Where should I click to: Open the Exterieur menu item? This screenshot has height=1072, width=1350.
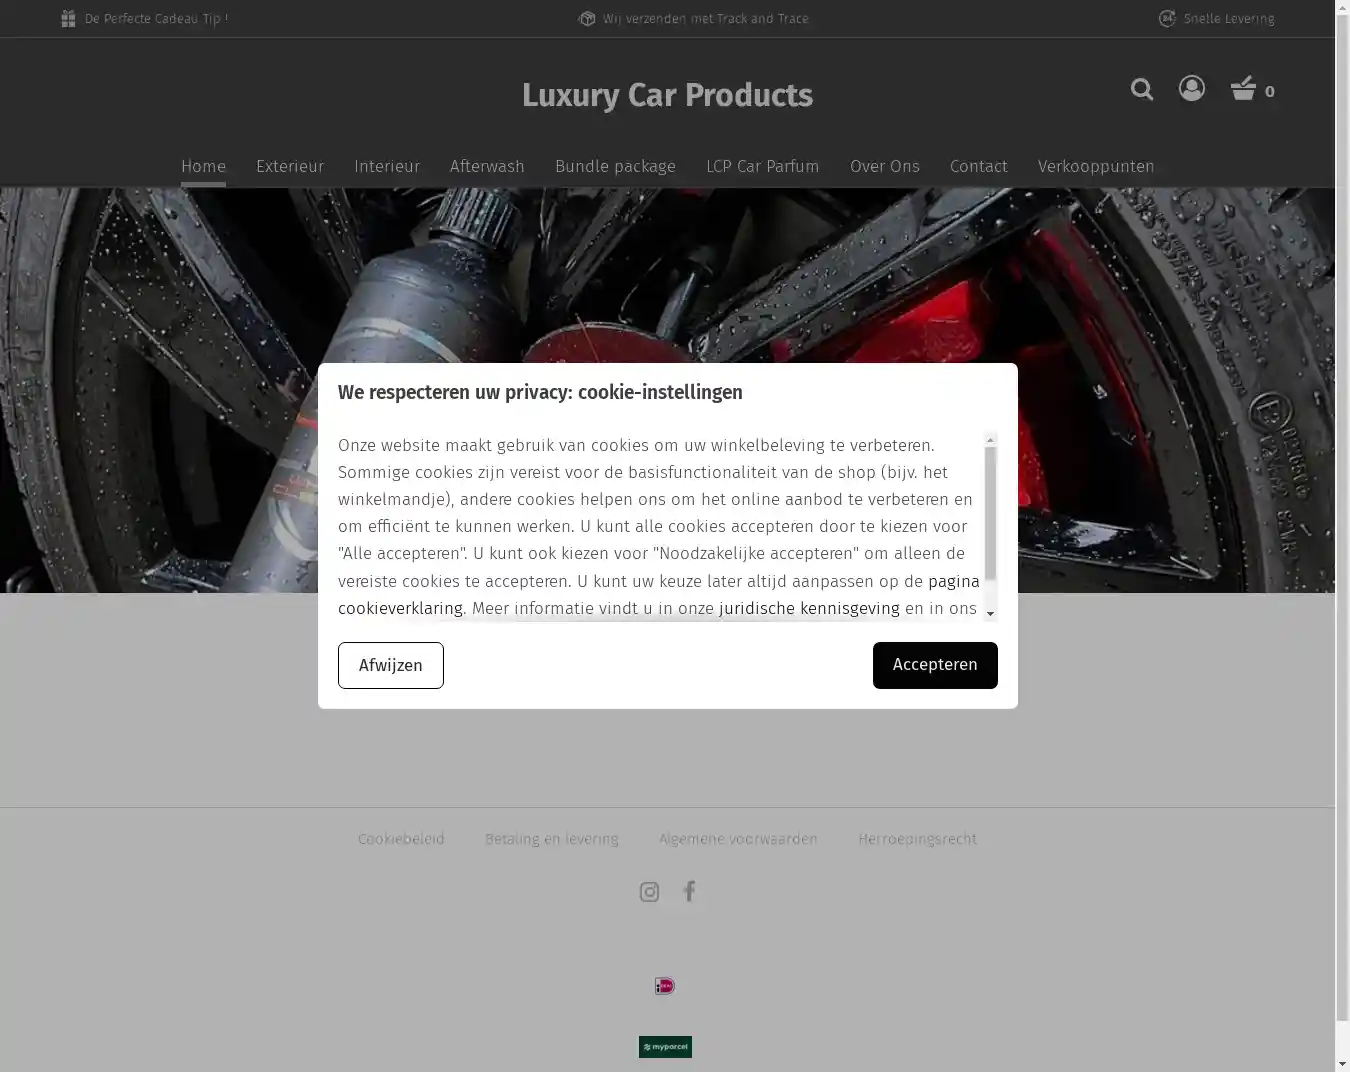click(x=290, y=166)
